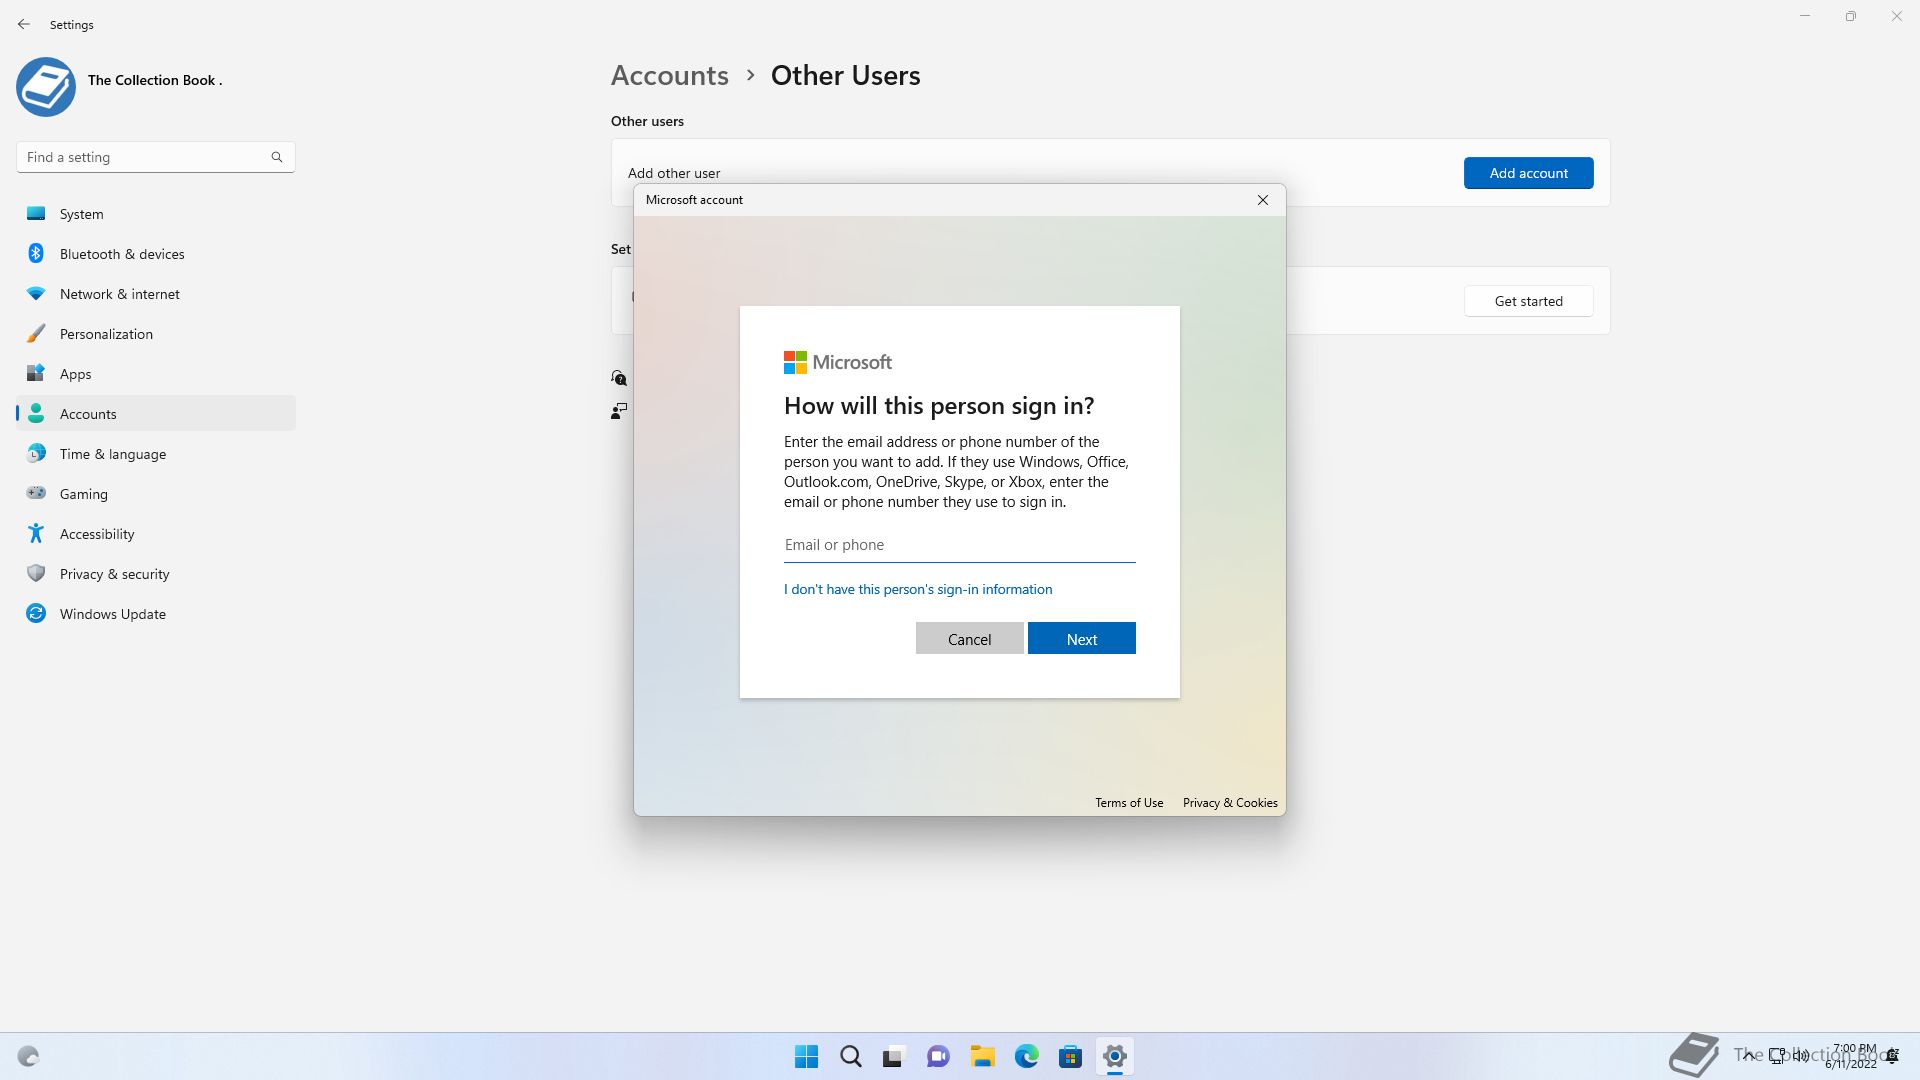1920x1080 pixels.
Task: Open Task View on the taskbar
Action: click(x=894, y=1056)
